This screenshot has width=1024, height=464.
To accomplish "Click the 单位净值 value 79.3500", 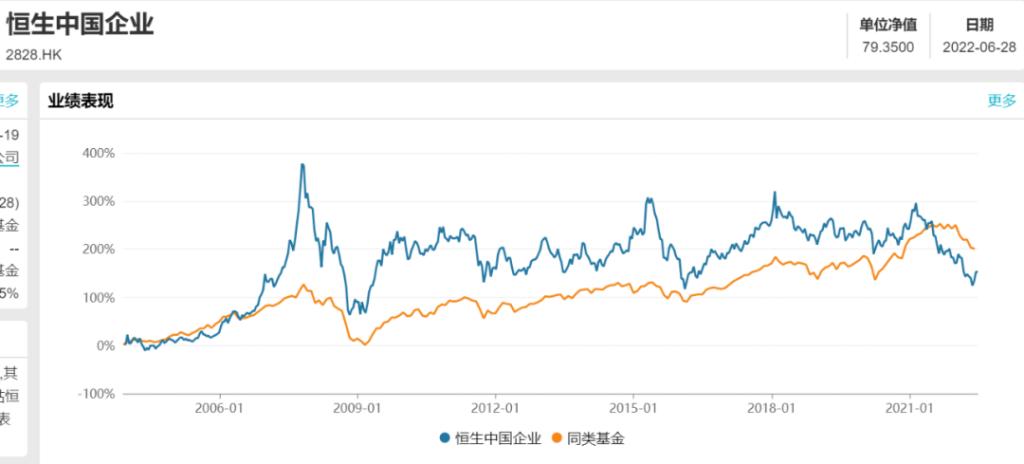I will coord(888,47).
